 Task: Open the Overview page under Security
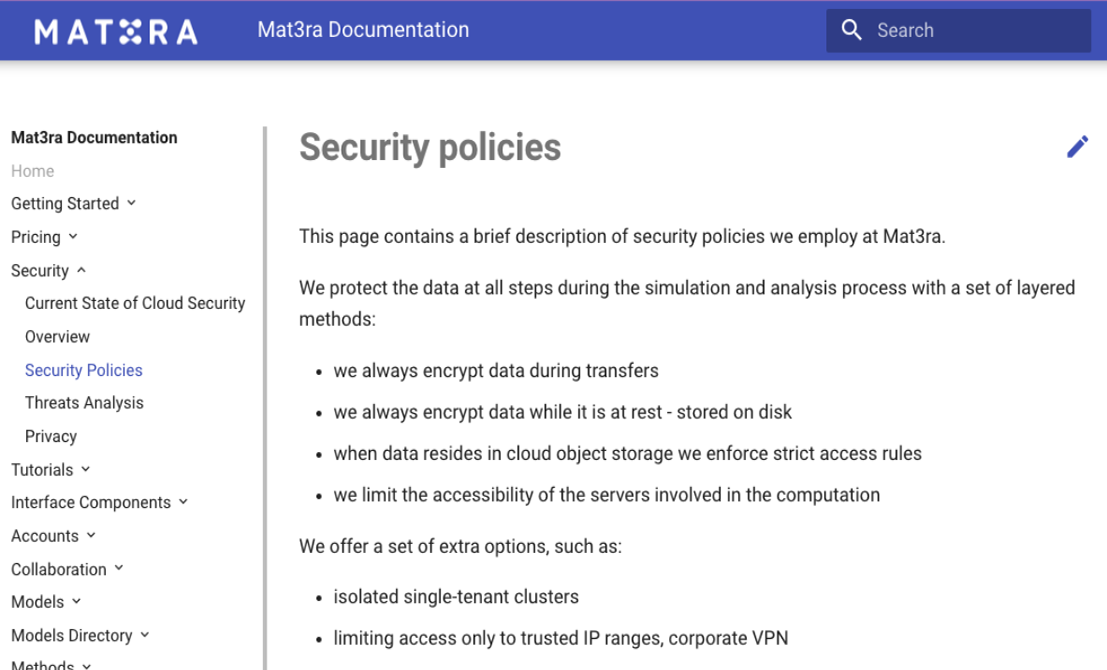57,337
